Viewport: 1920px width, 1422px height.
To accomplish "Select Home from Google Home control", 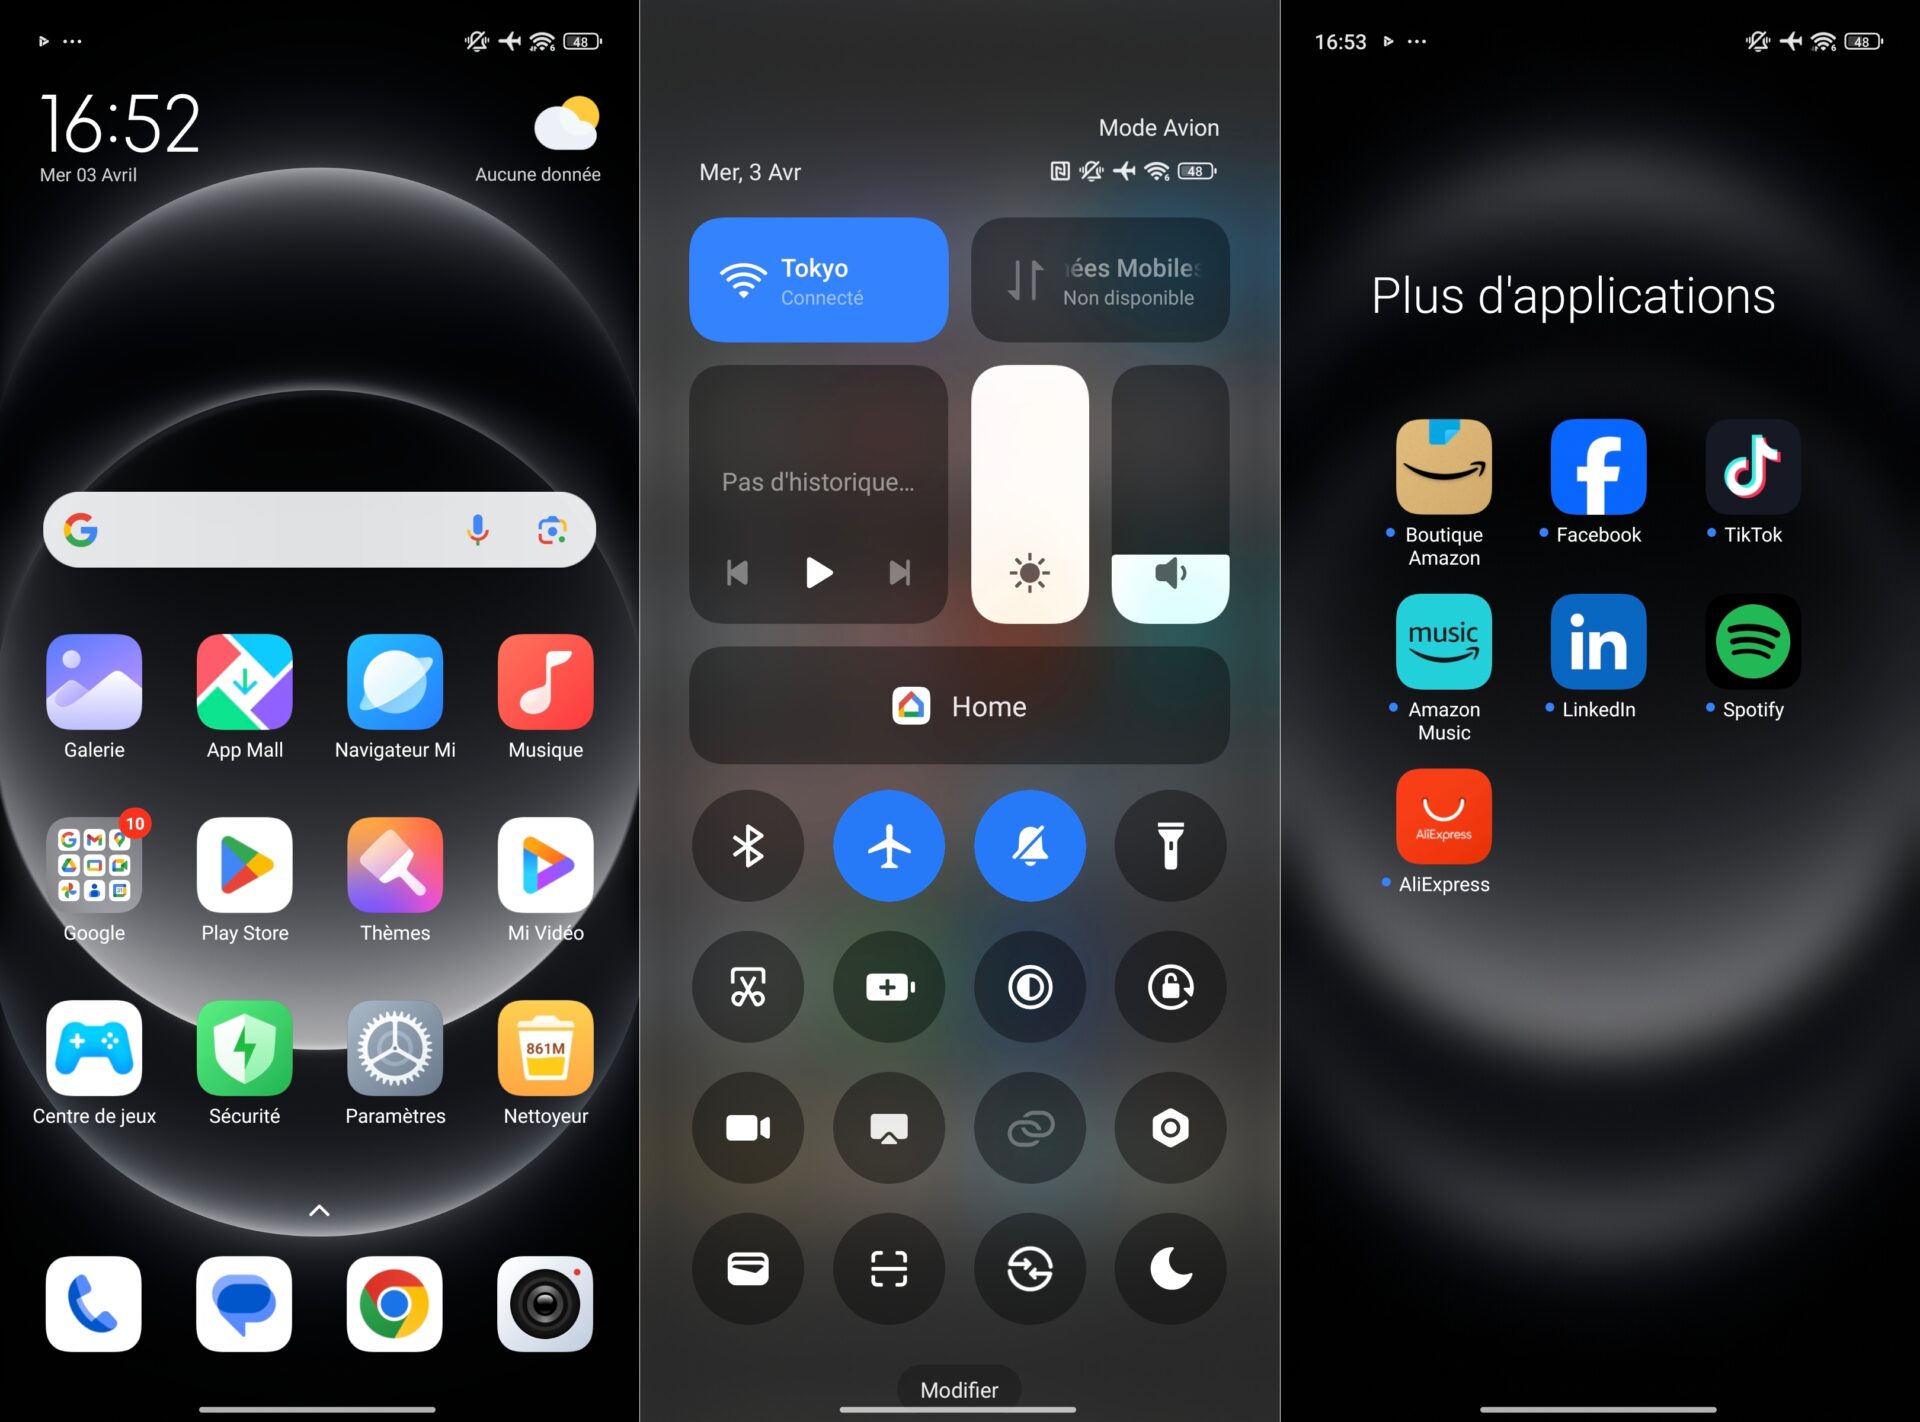I will coord(959,707).
